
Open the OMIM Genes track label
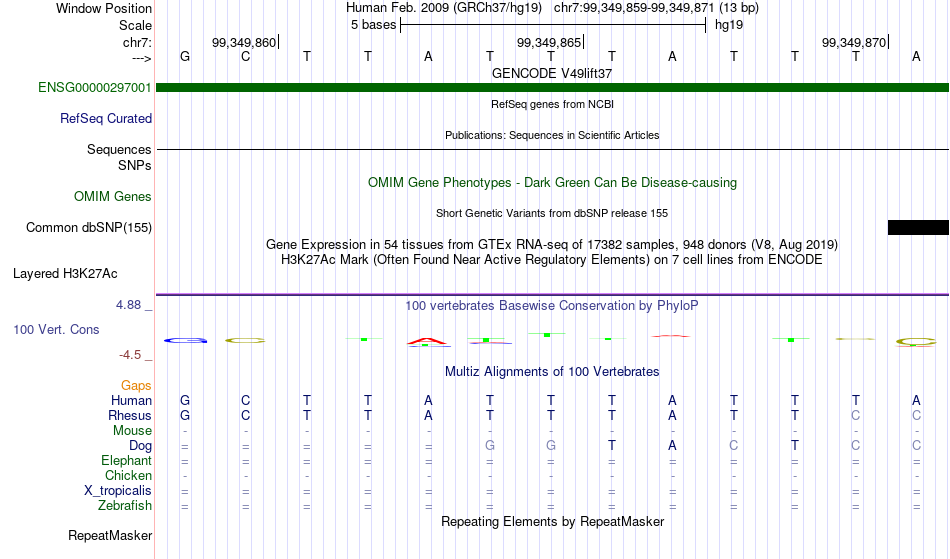[x=113, y=197]
